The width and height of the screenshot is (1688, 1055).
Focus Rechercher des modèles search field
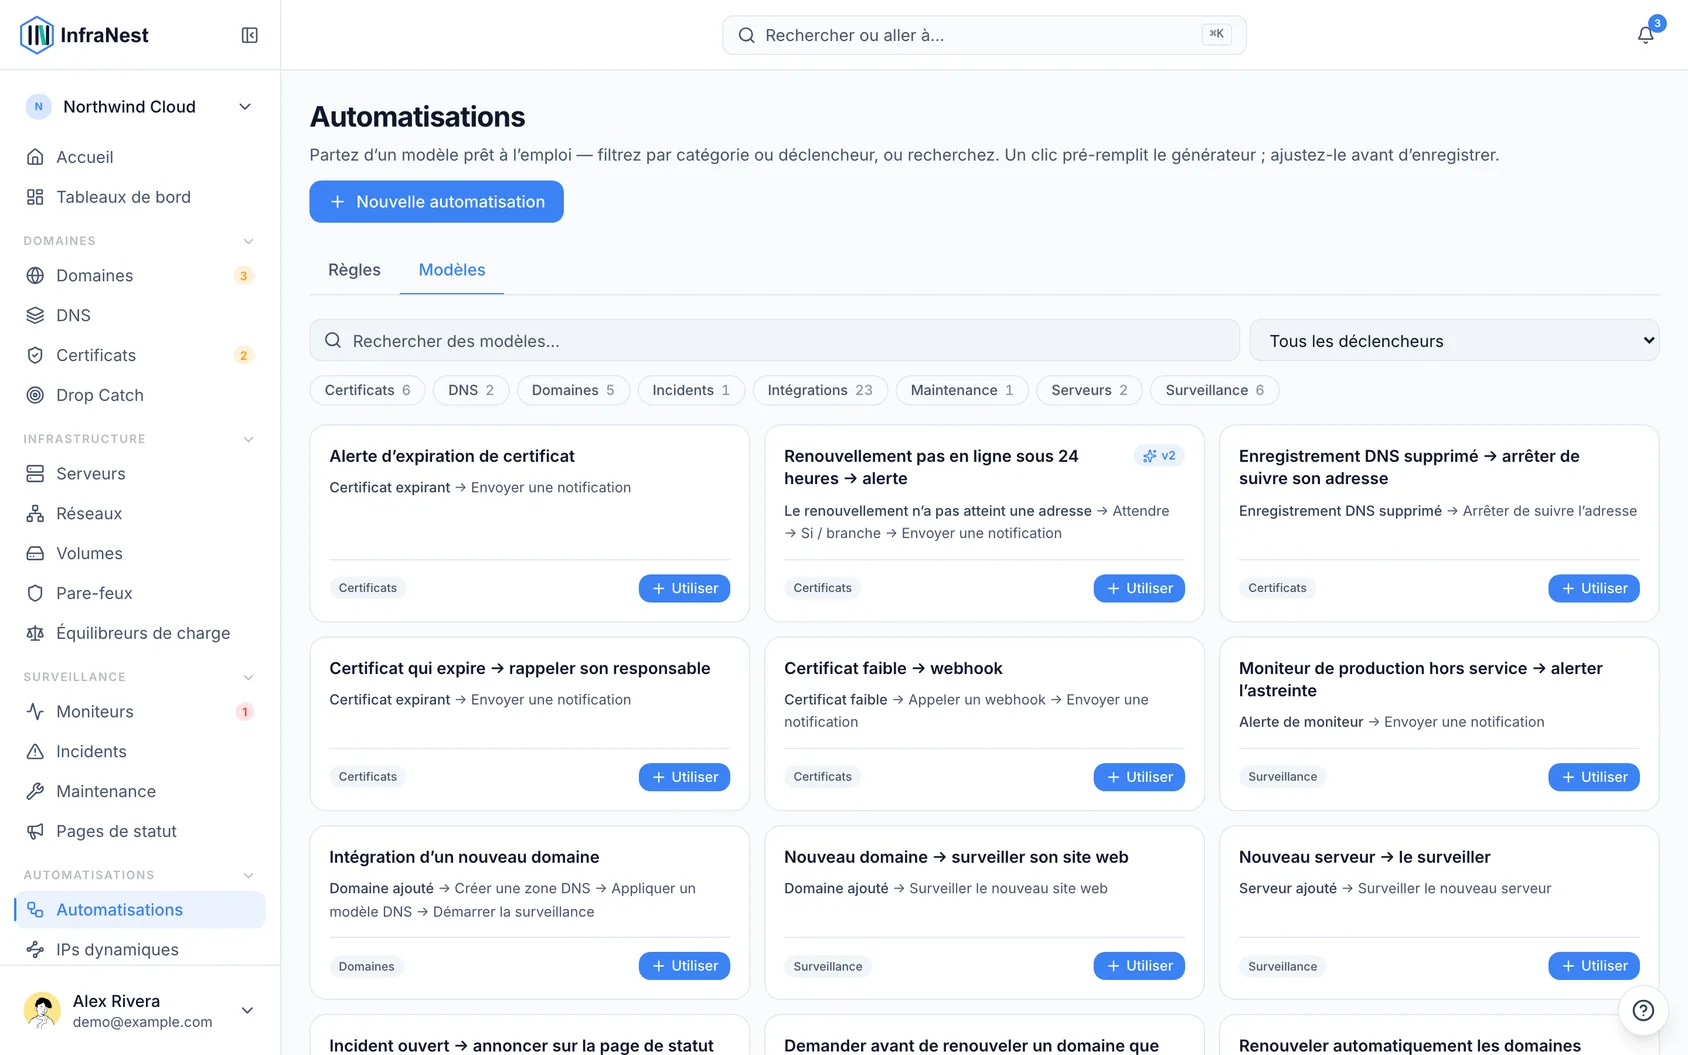click(774, 341)
